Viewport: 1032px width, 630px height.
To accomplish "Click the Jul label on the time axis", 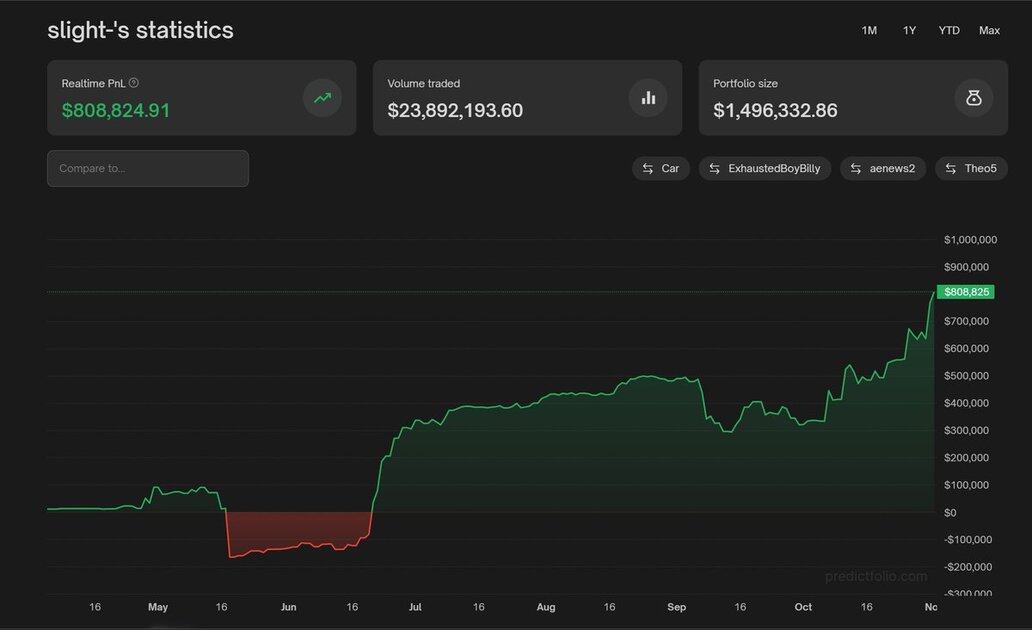I will (415, 607).
